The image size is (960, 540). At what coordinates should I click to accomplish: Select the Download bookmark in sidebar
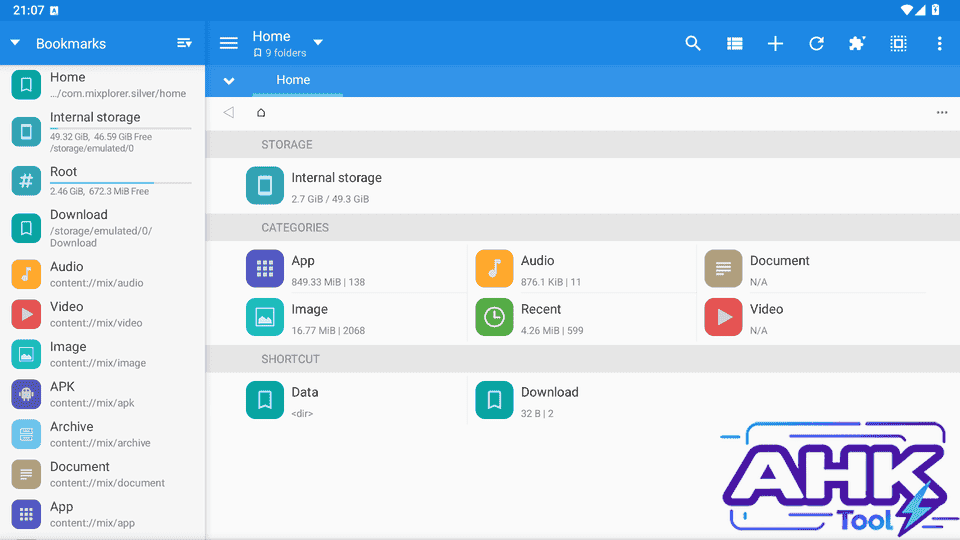(x=102, y=228)
